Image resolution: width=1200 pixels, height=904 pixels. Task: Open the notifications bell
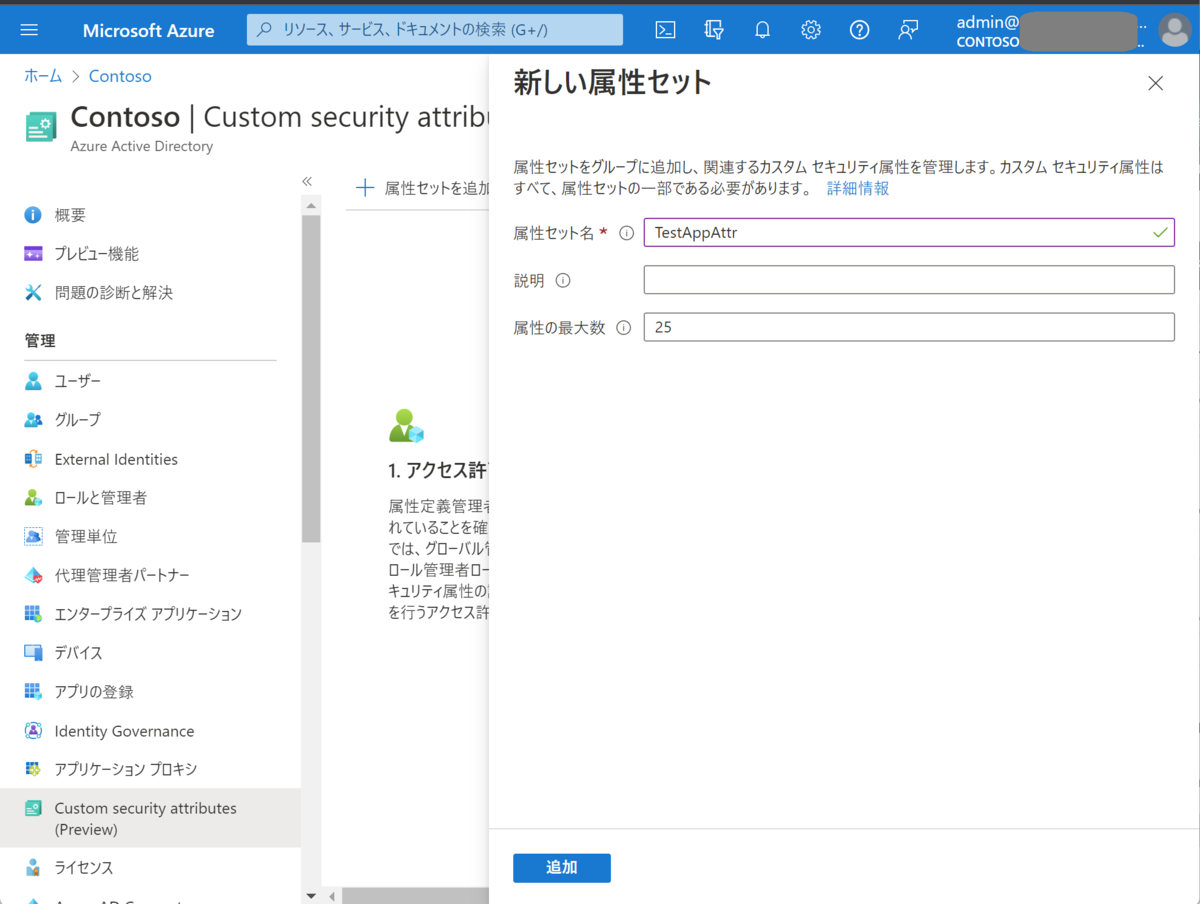click(762, 30)
